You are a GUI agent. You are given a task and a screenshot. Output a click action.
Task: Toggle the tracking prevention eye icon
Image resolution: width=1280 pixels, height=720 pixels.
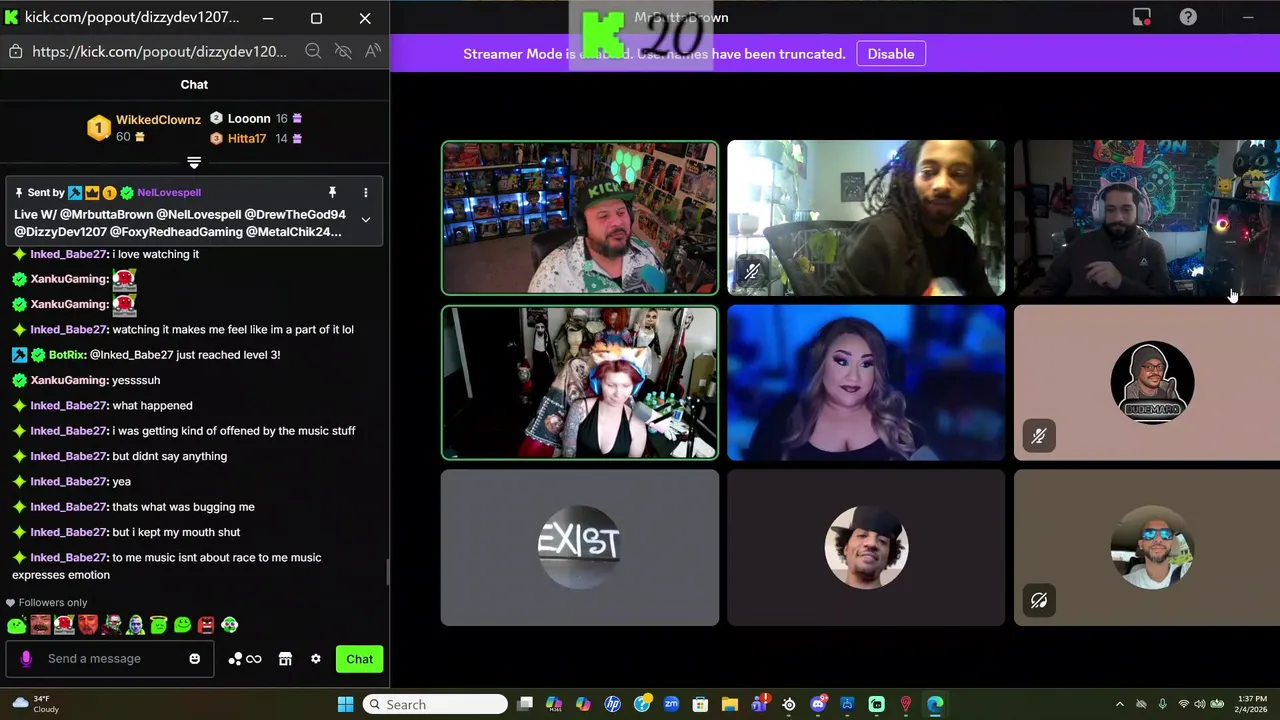point(343,51)
